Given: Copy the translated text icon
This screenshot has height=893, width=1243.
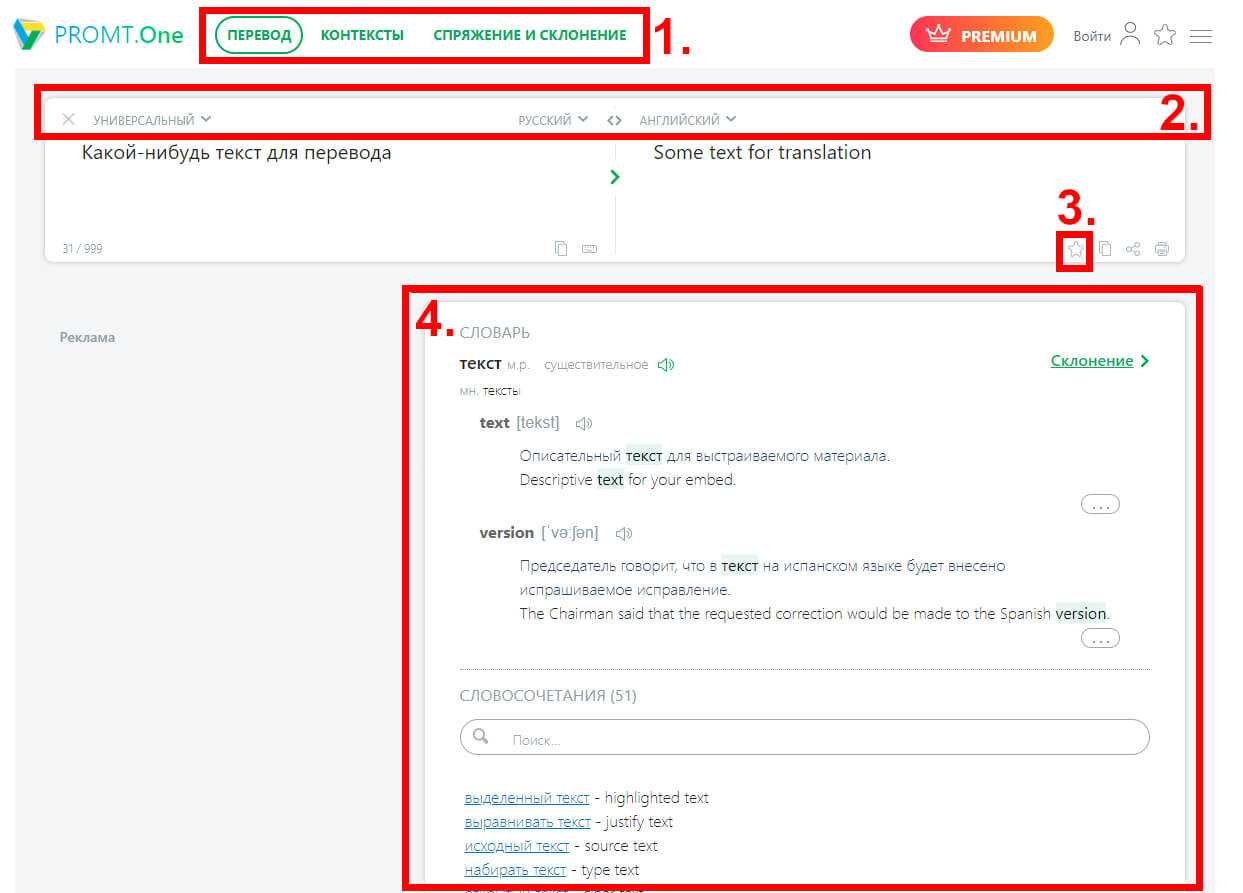Looking at the screenshot, I should click(1104, 249).
